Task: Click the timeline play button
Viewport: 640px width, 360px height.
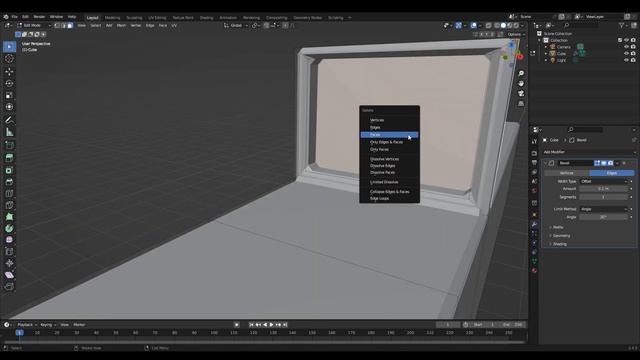Action: [x=271, y=324]
